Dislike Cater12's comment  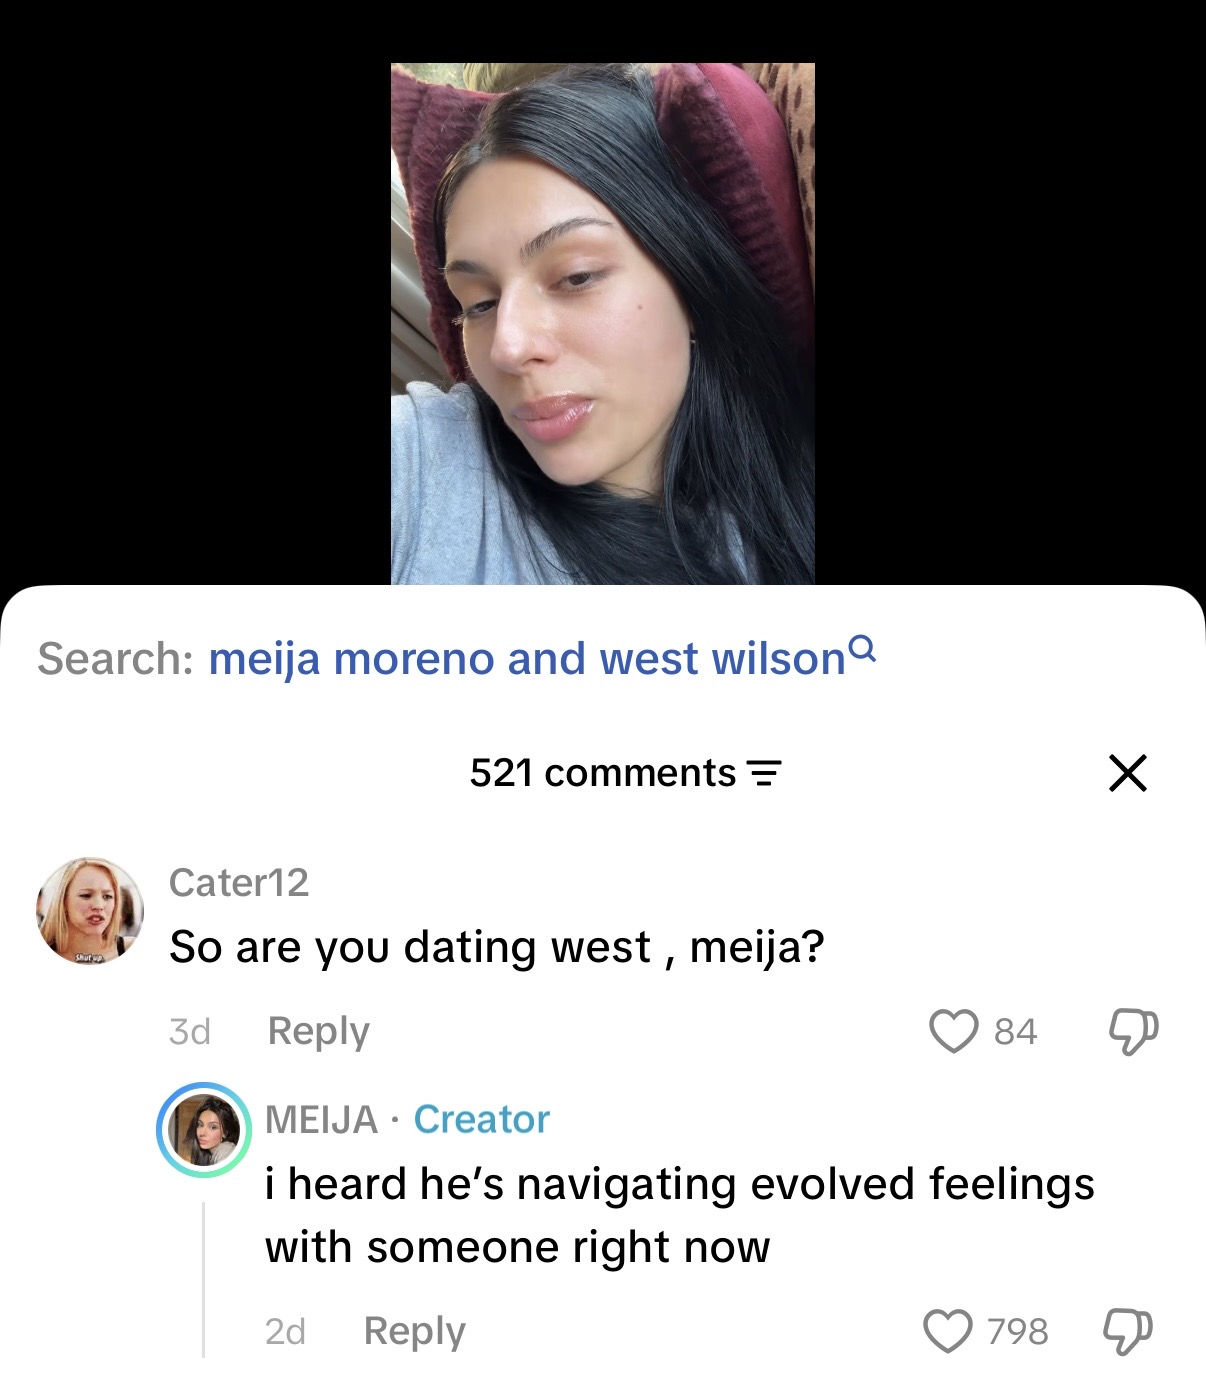[x=1133, y=1031]
